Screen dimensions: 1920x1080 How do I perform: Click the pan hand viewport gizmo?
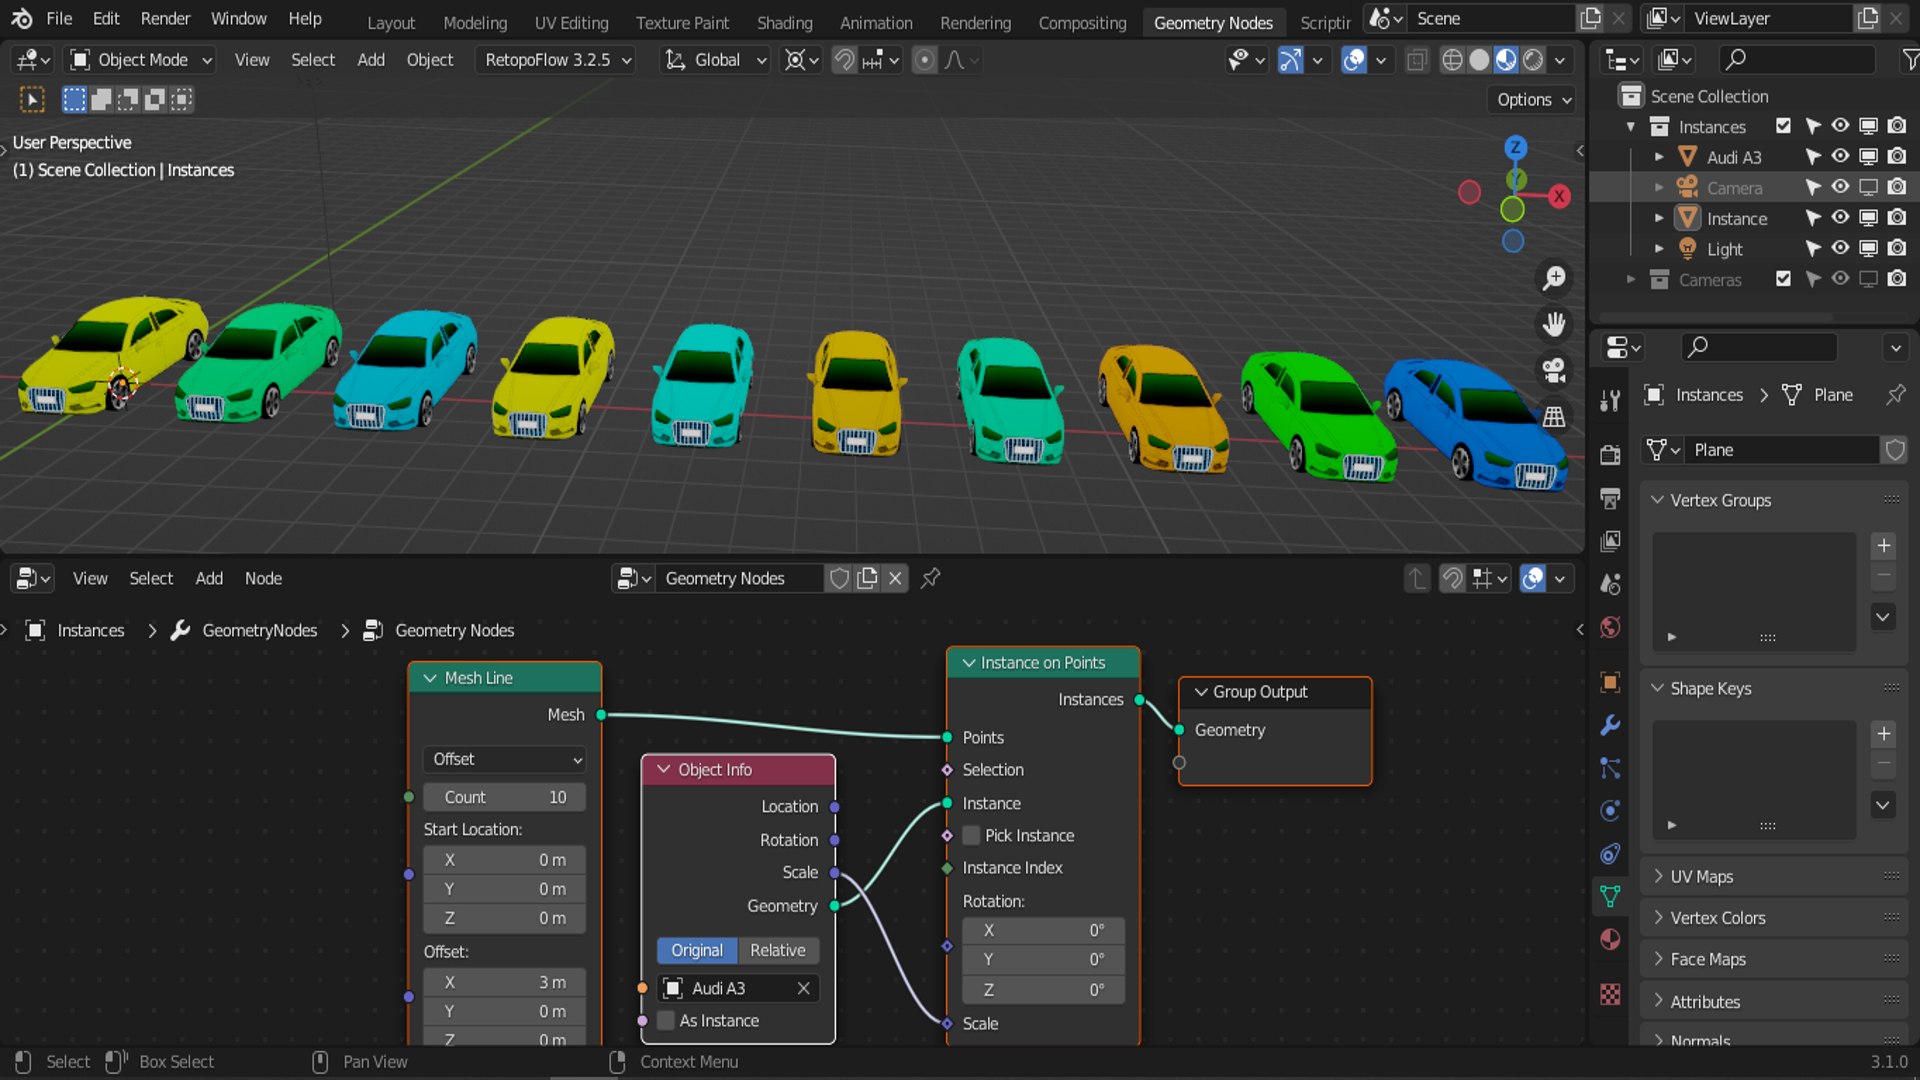point(1554,324)
